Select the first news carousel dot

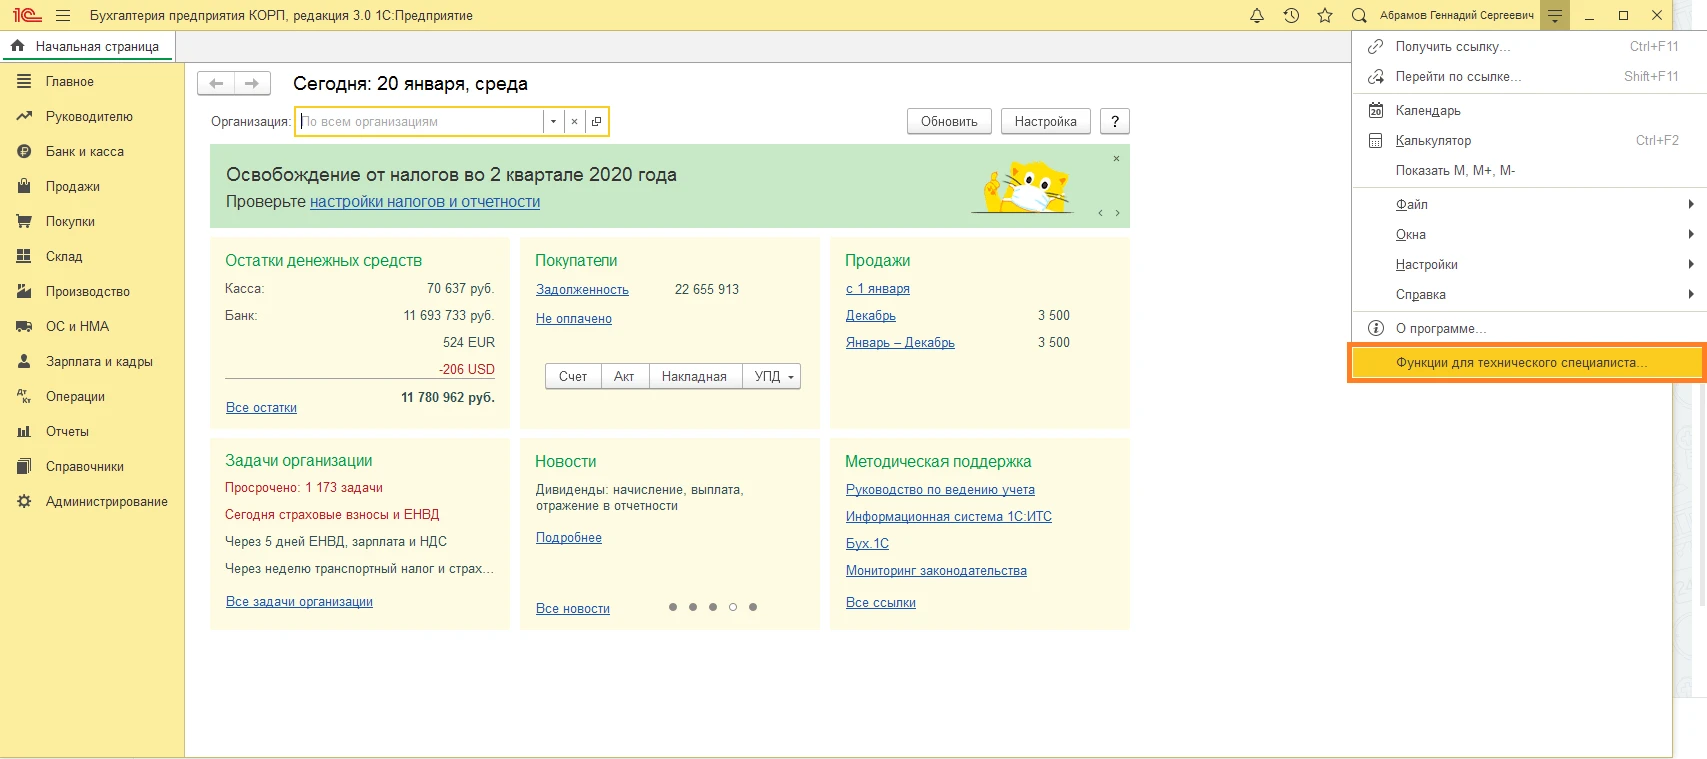point(673,607)
